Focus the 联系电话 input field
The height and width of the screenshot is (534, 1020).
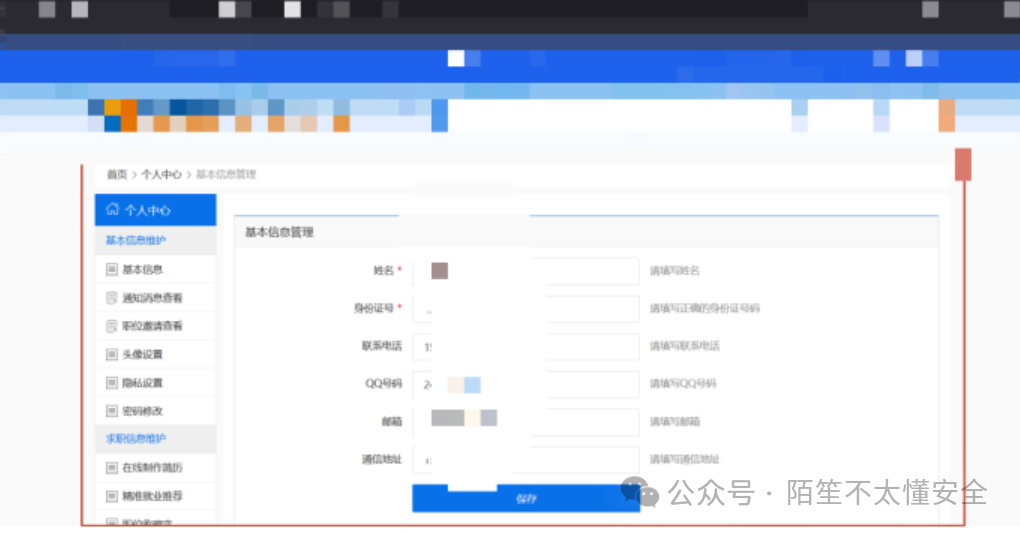pos(526,346)
